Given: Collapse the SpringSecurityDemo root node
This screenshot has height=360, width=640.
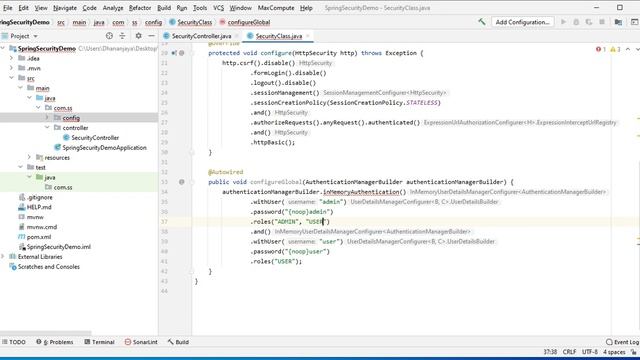Looking at the screenshot, I should click(3, 49).
